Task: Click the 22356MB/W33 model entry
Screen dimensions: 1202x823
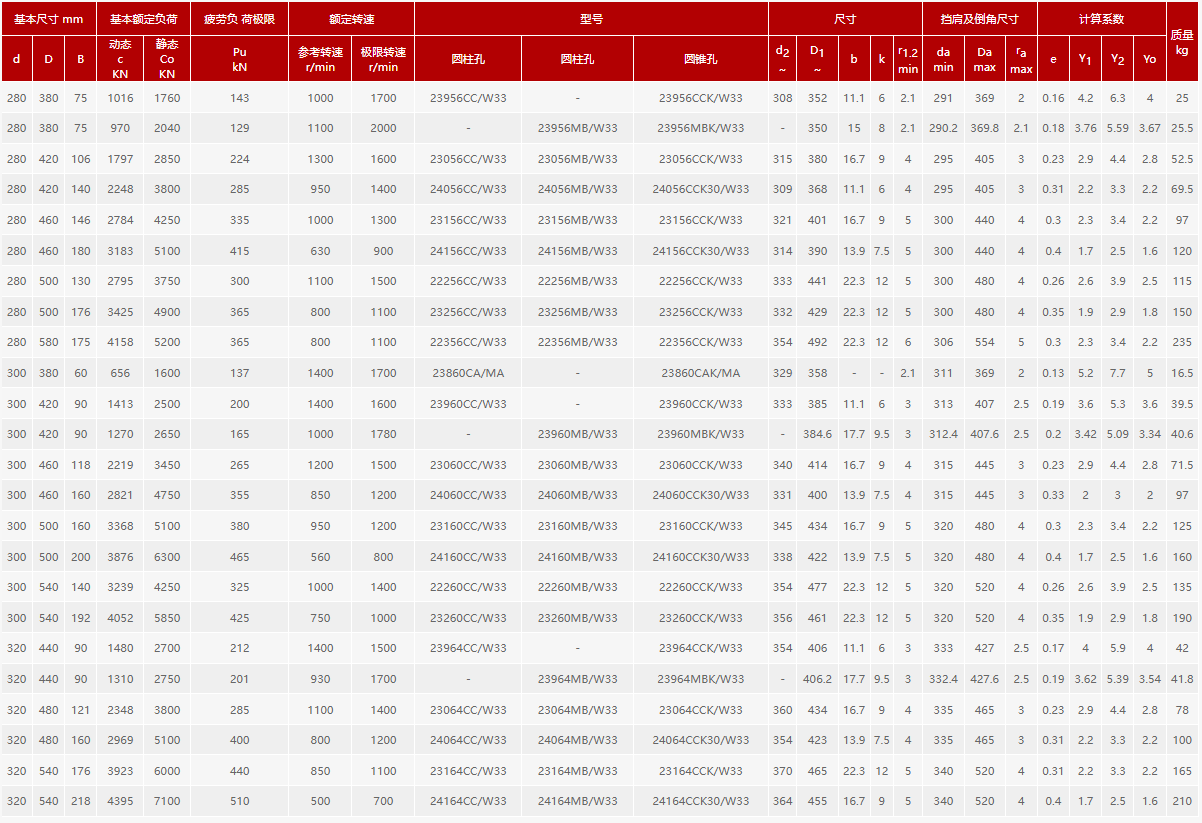Action: pos(577,342)
